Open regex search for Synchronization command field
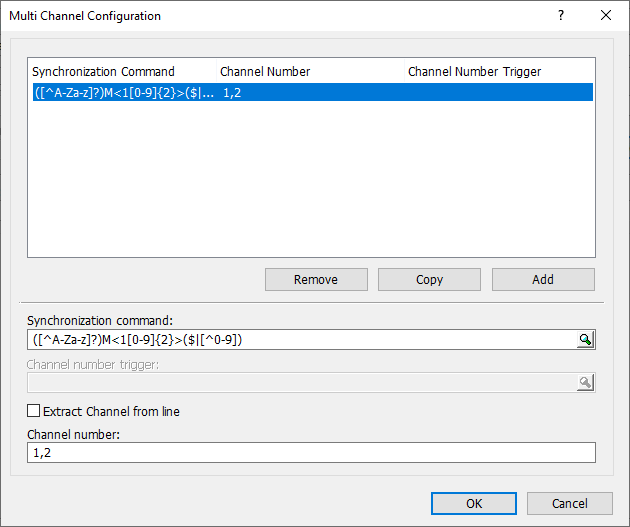This screenshot has width=630, height=527. (585, 340)
